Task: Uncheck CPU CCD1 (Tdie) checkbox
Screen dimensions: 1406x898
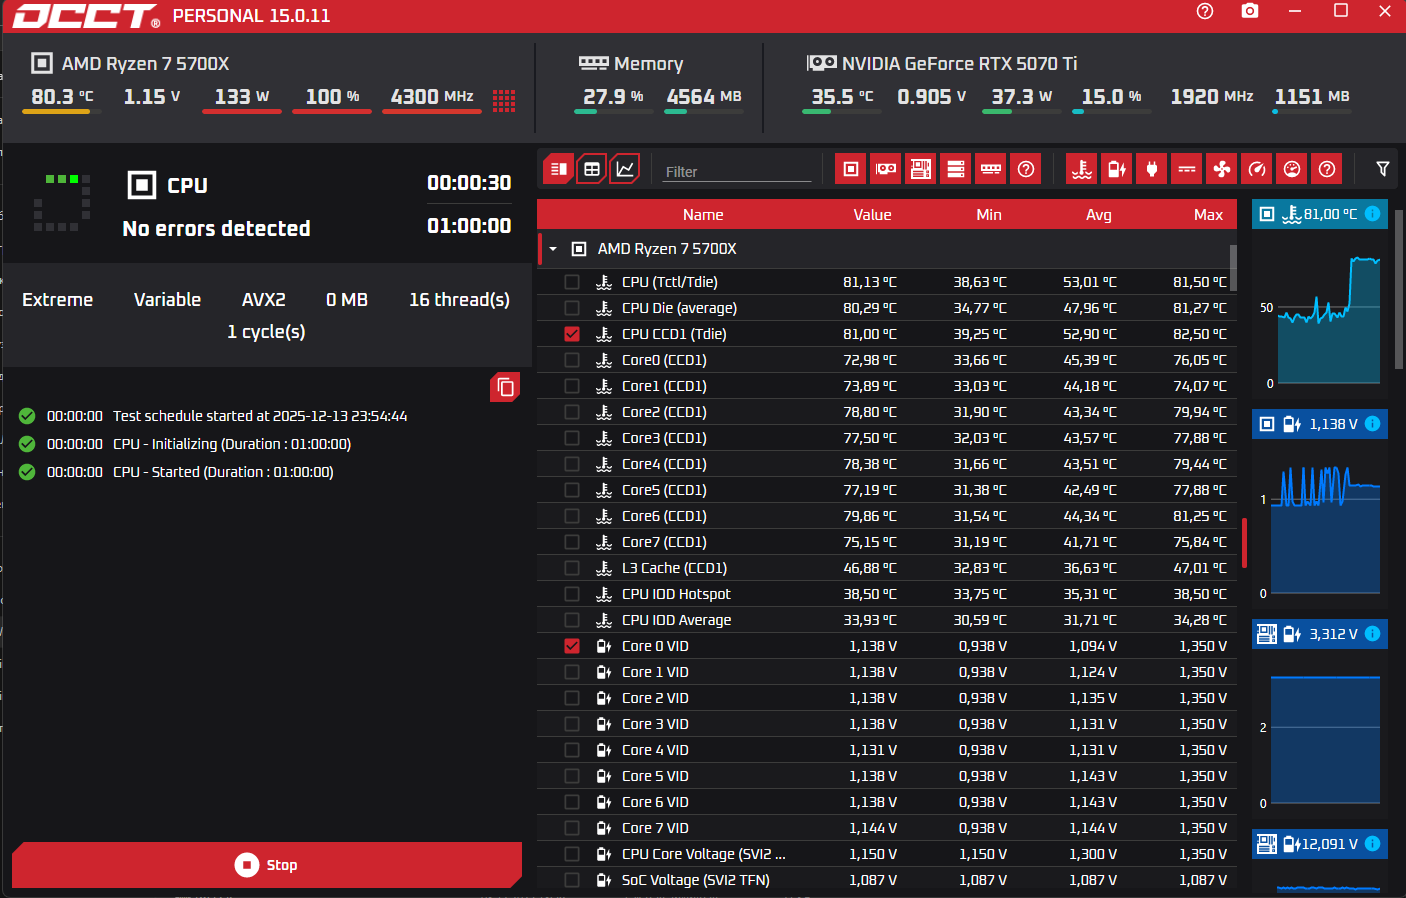Action: pos(572,334)
